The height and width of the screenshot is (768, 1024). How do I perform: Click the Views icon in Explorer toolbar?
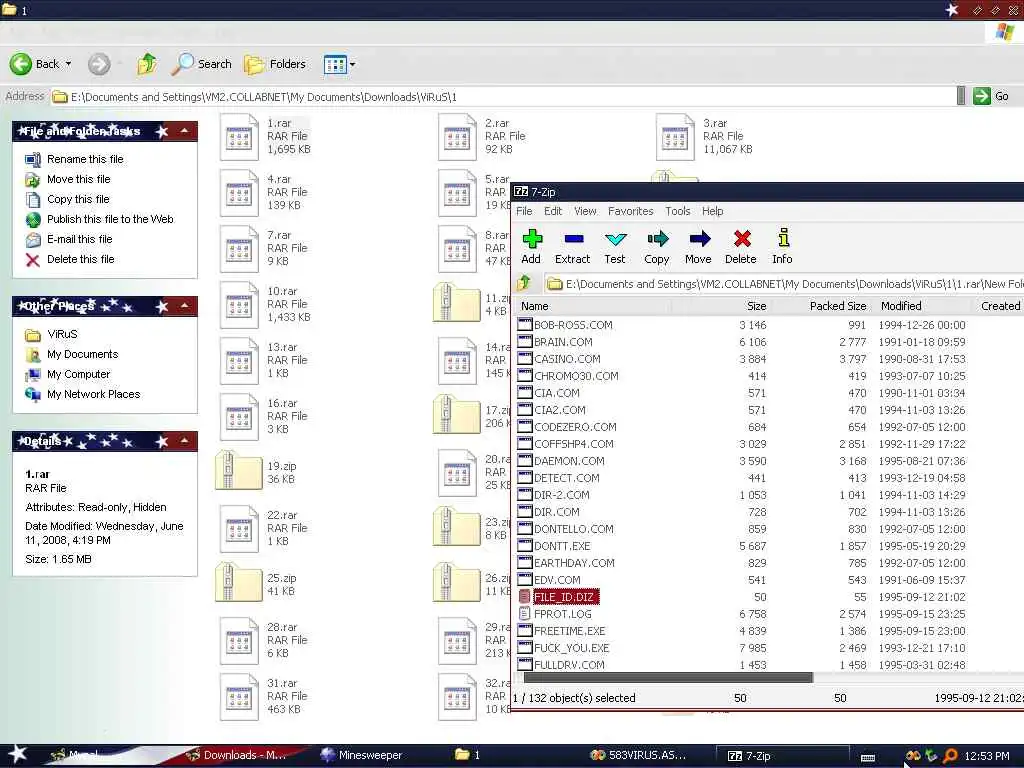pos(334,64)
